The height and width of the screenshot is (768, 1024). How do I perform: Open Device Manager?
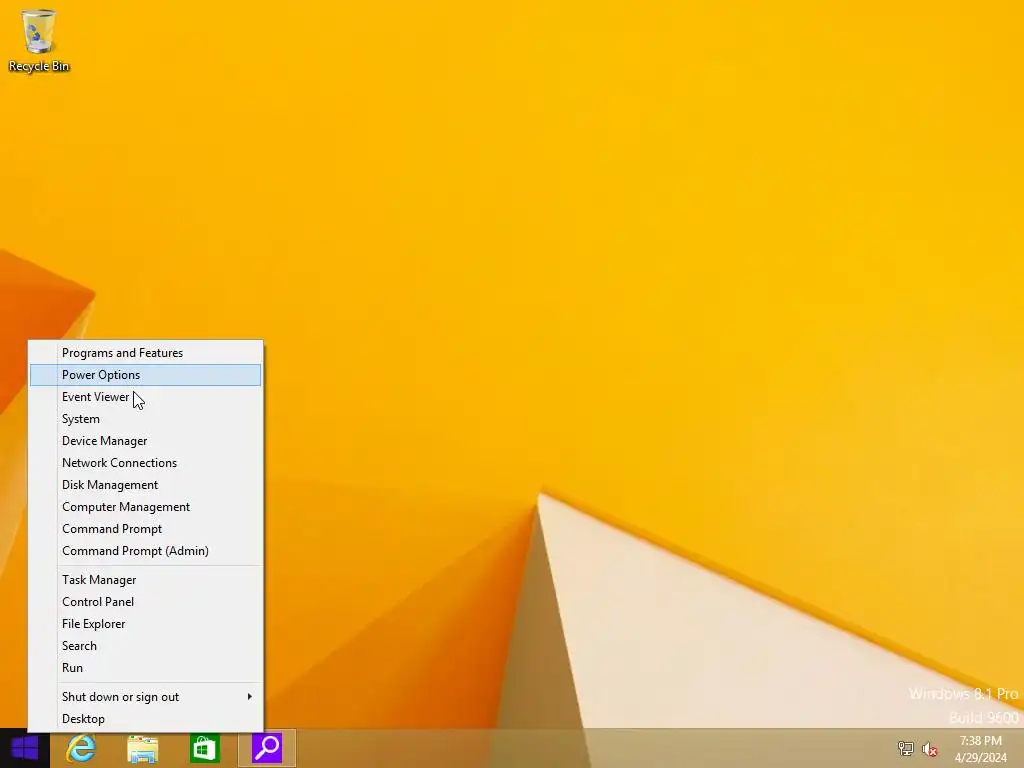(145, 441)
